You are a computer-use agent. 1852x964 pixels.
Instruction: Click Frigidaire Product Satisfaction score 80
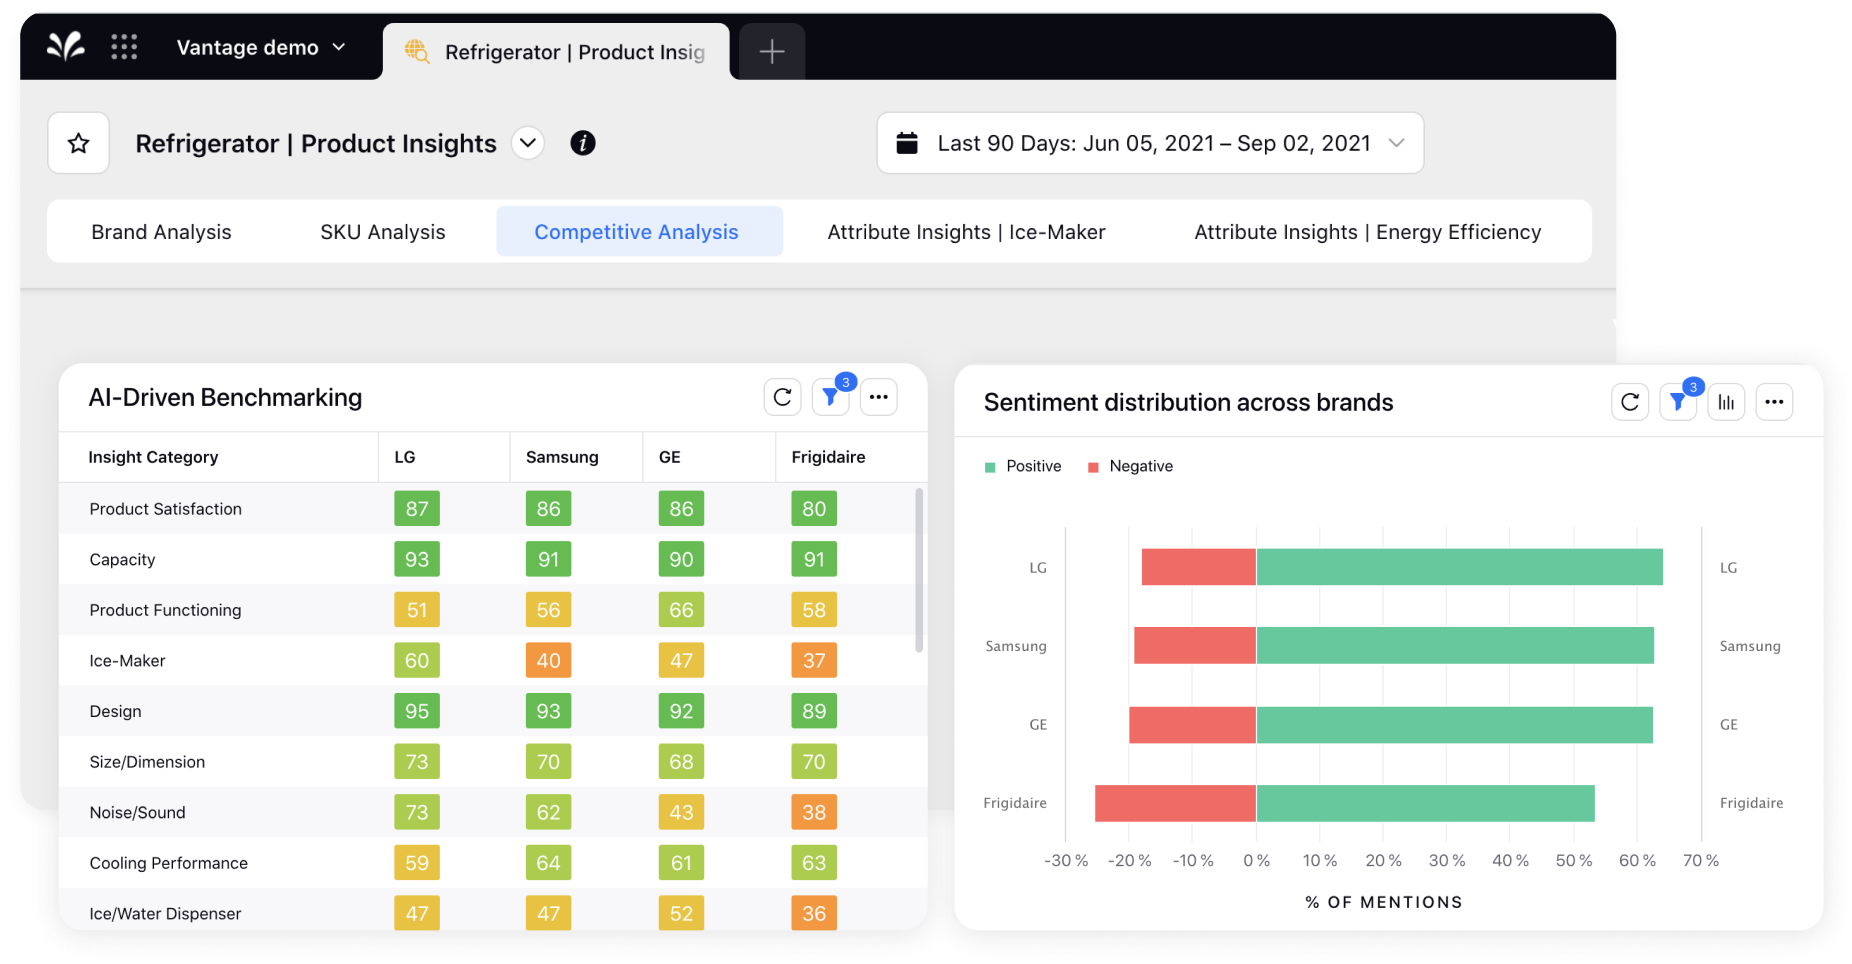coord(814,509)
